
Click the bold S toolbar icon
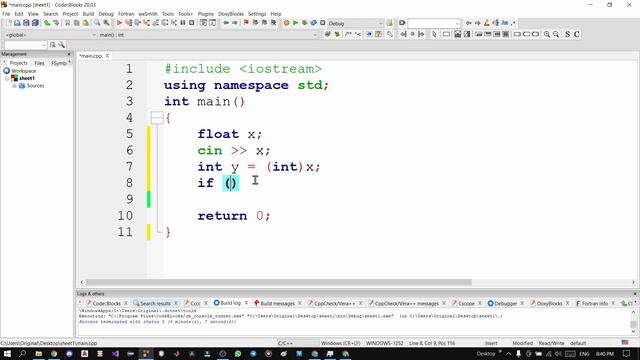point(567,34)
